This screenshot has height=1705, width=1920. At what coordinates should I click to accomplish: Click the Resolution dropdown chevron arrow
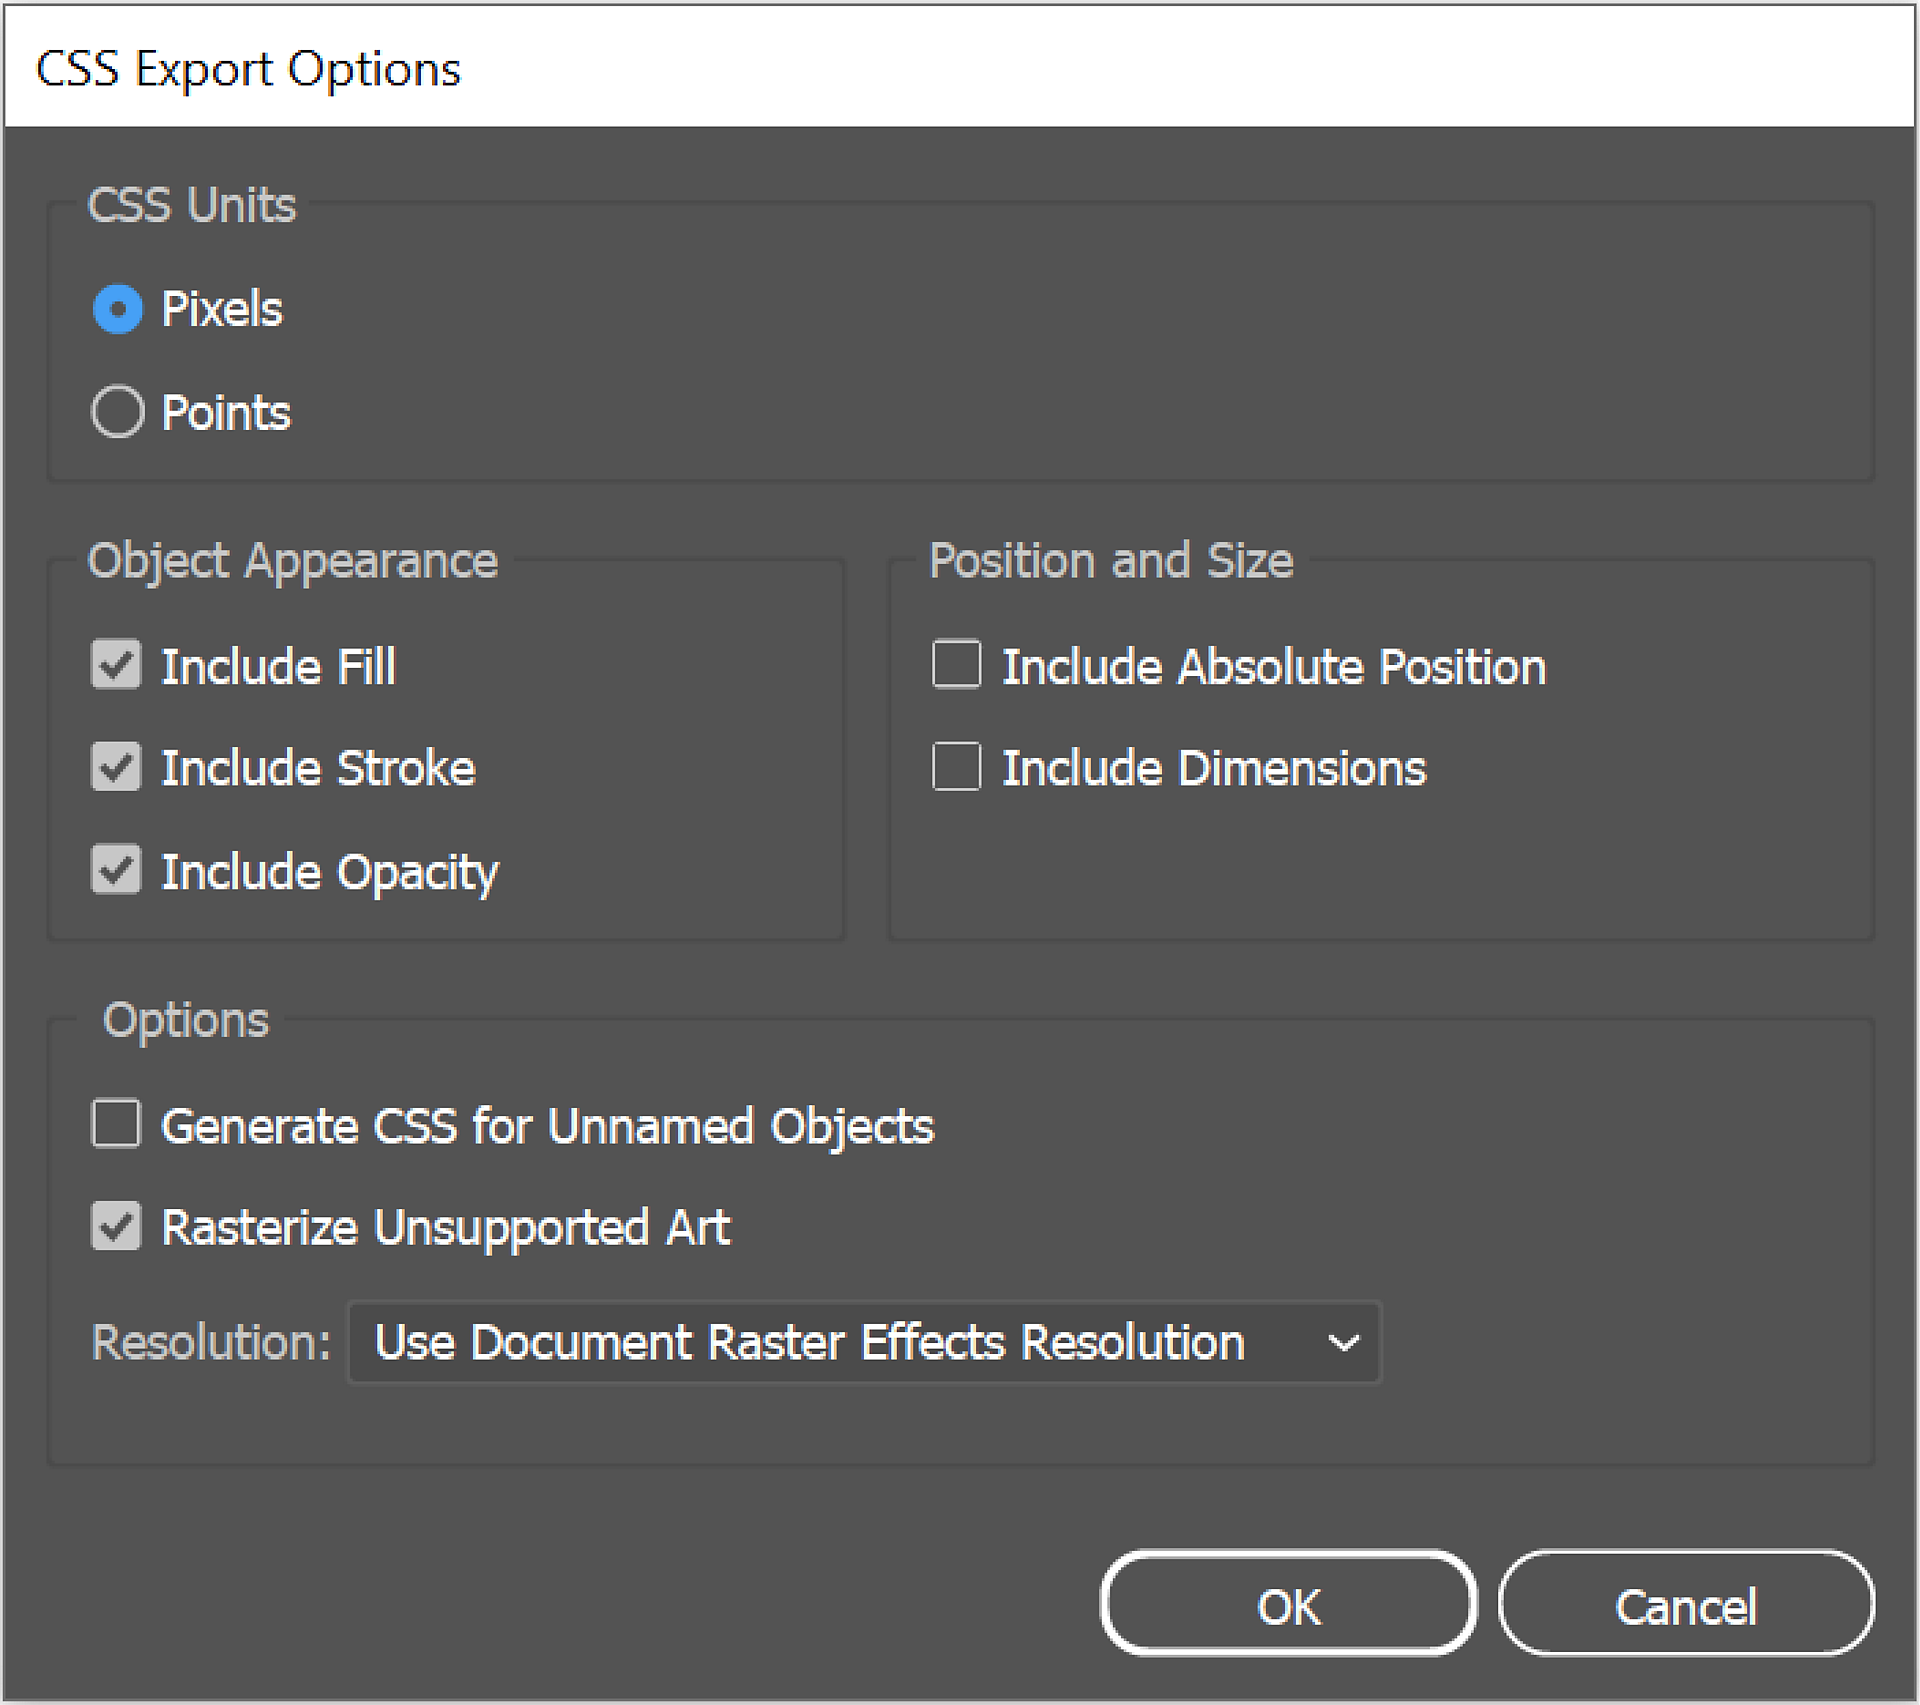(x=1344, y=1343)
